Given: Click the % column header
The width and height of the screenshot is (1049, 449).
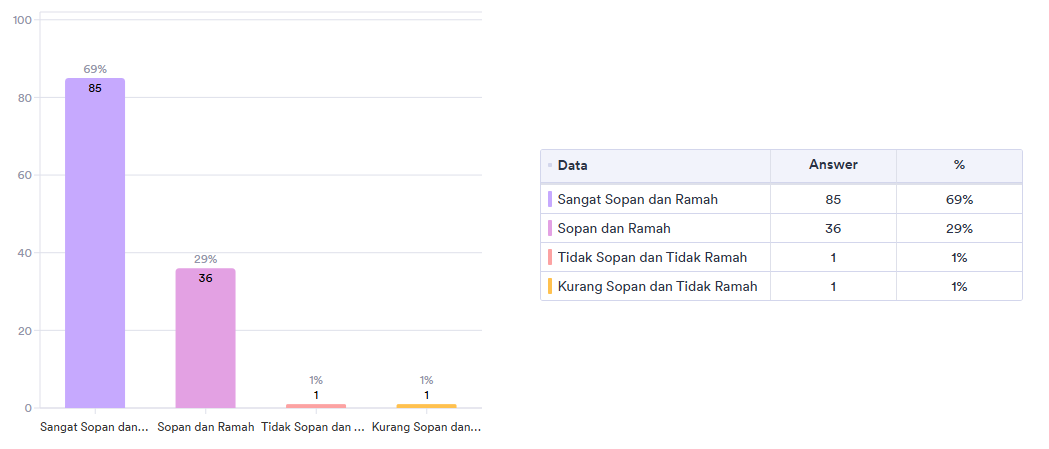Looking at the screenshot, I should (959, 165).
